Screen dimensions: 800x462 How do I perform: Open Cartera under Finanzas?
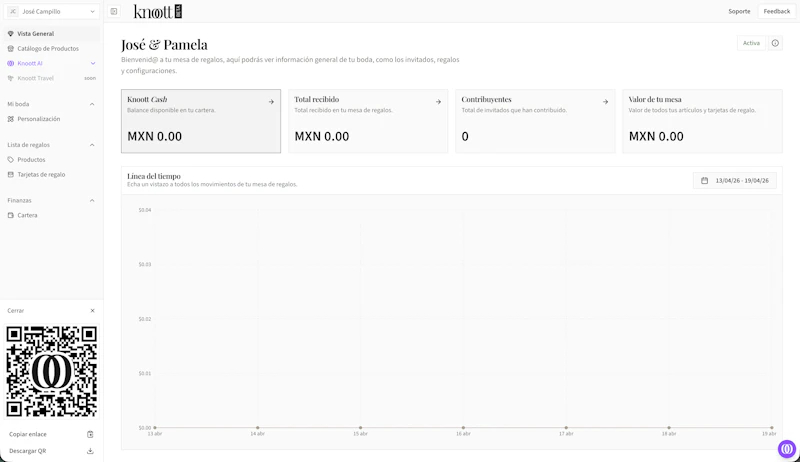pyautogui.click(x=51, y=215)
